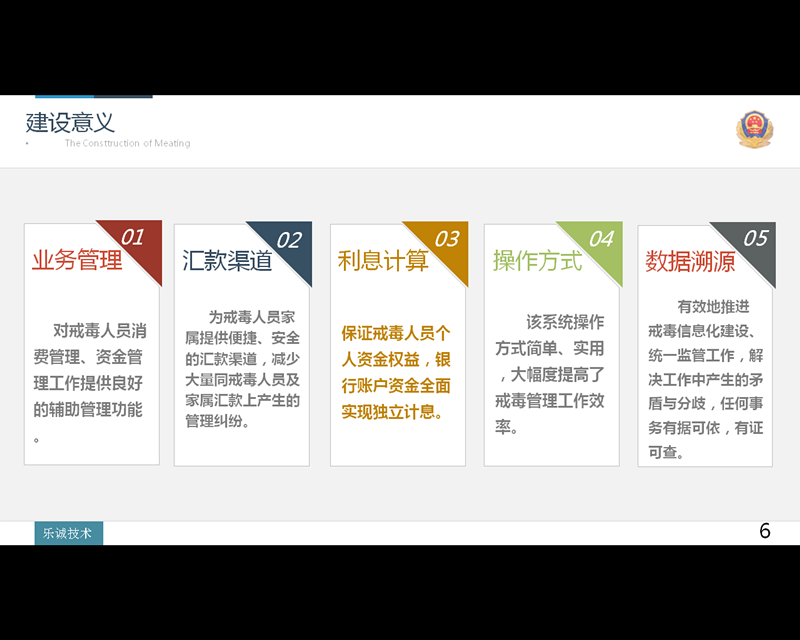800x640 pixels.
Task: Select the red 01 corner ribbon
Action: tap(135, 241)
